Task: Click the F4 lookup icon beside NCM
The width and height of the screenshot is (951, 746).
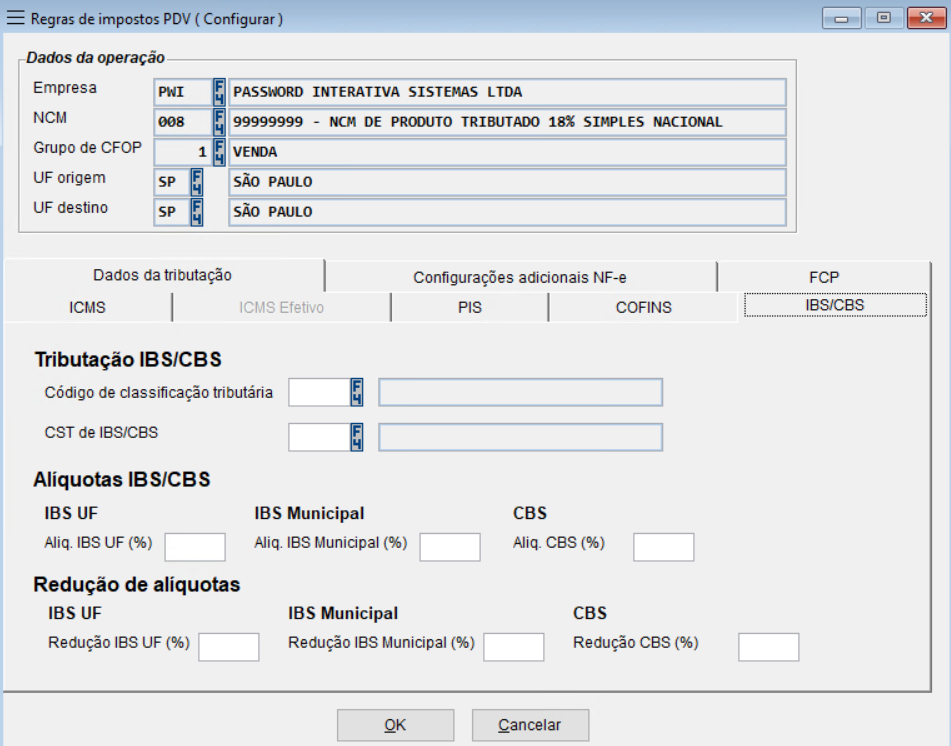Action: 219,122
